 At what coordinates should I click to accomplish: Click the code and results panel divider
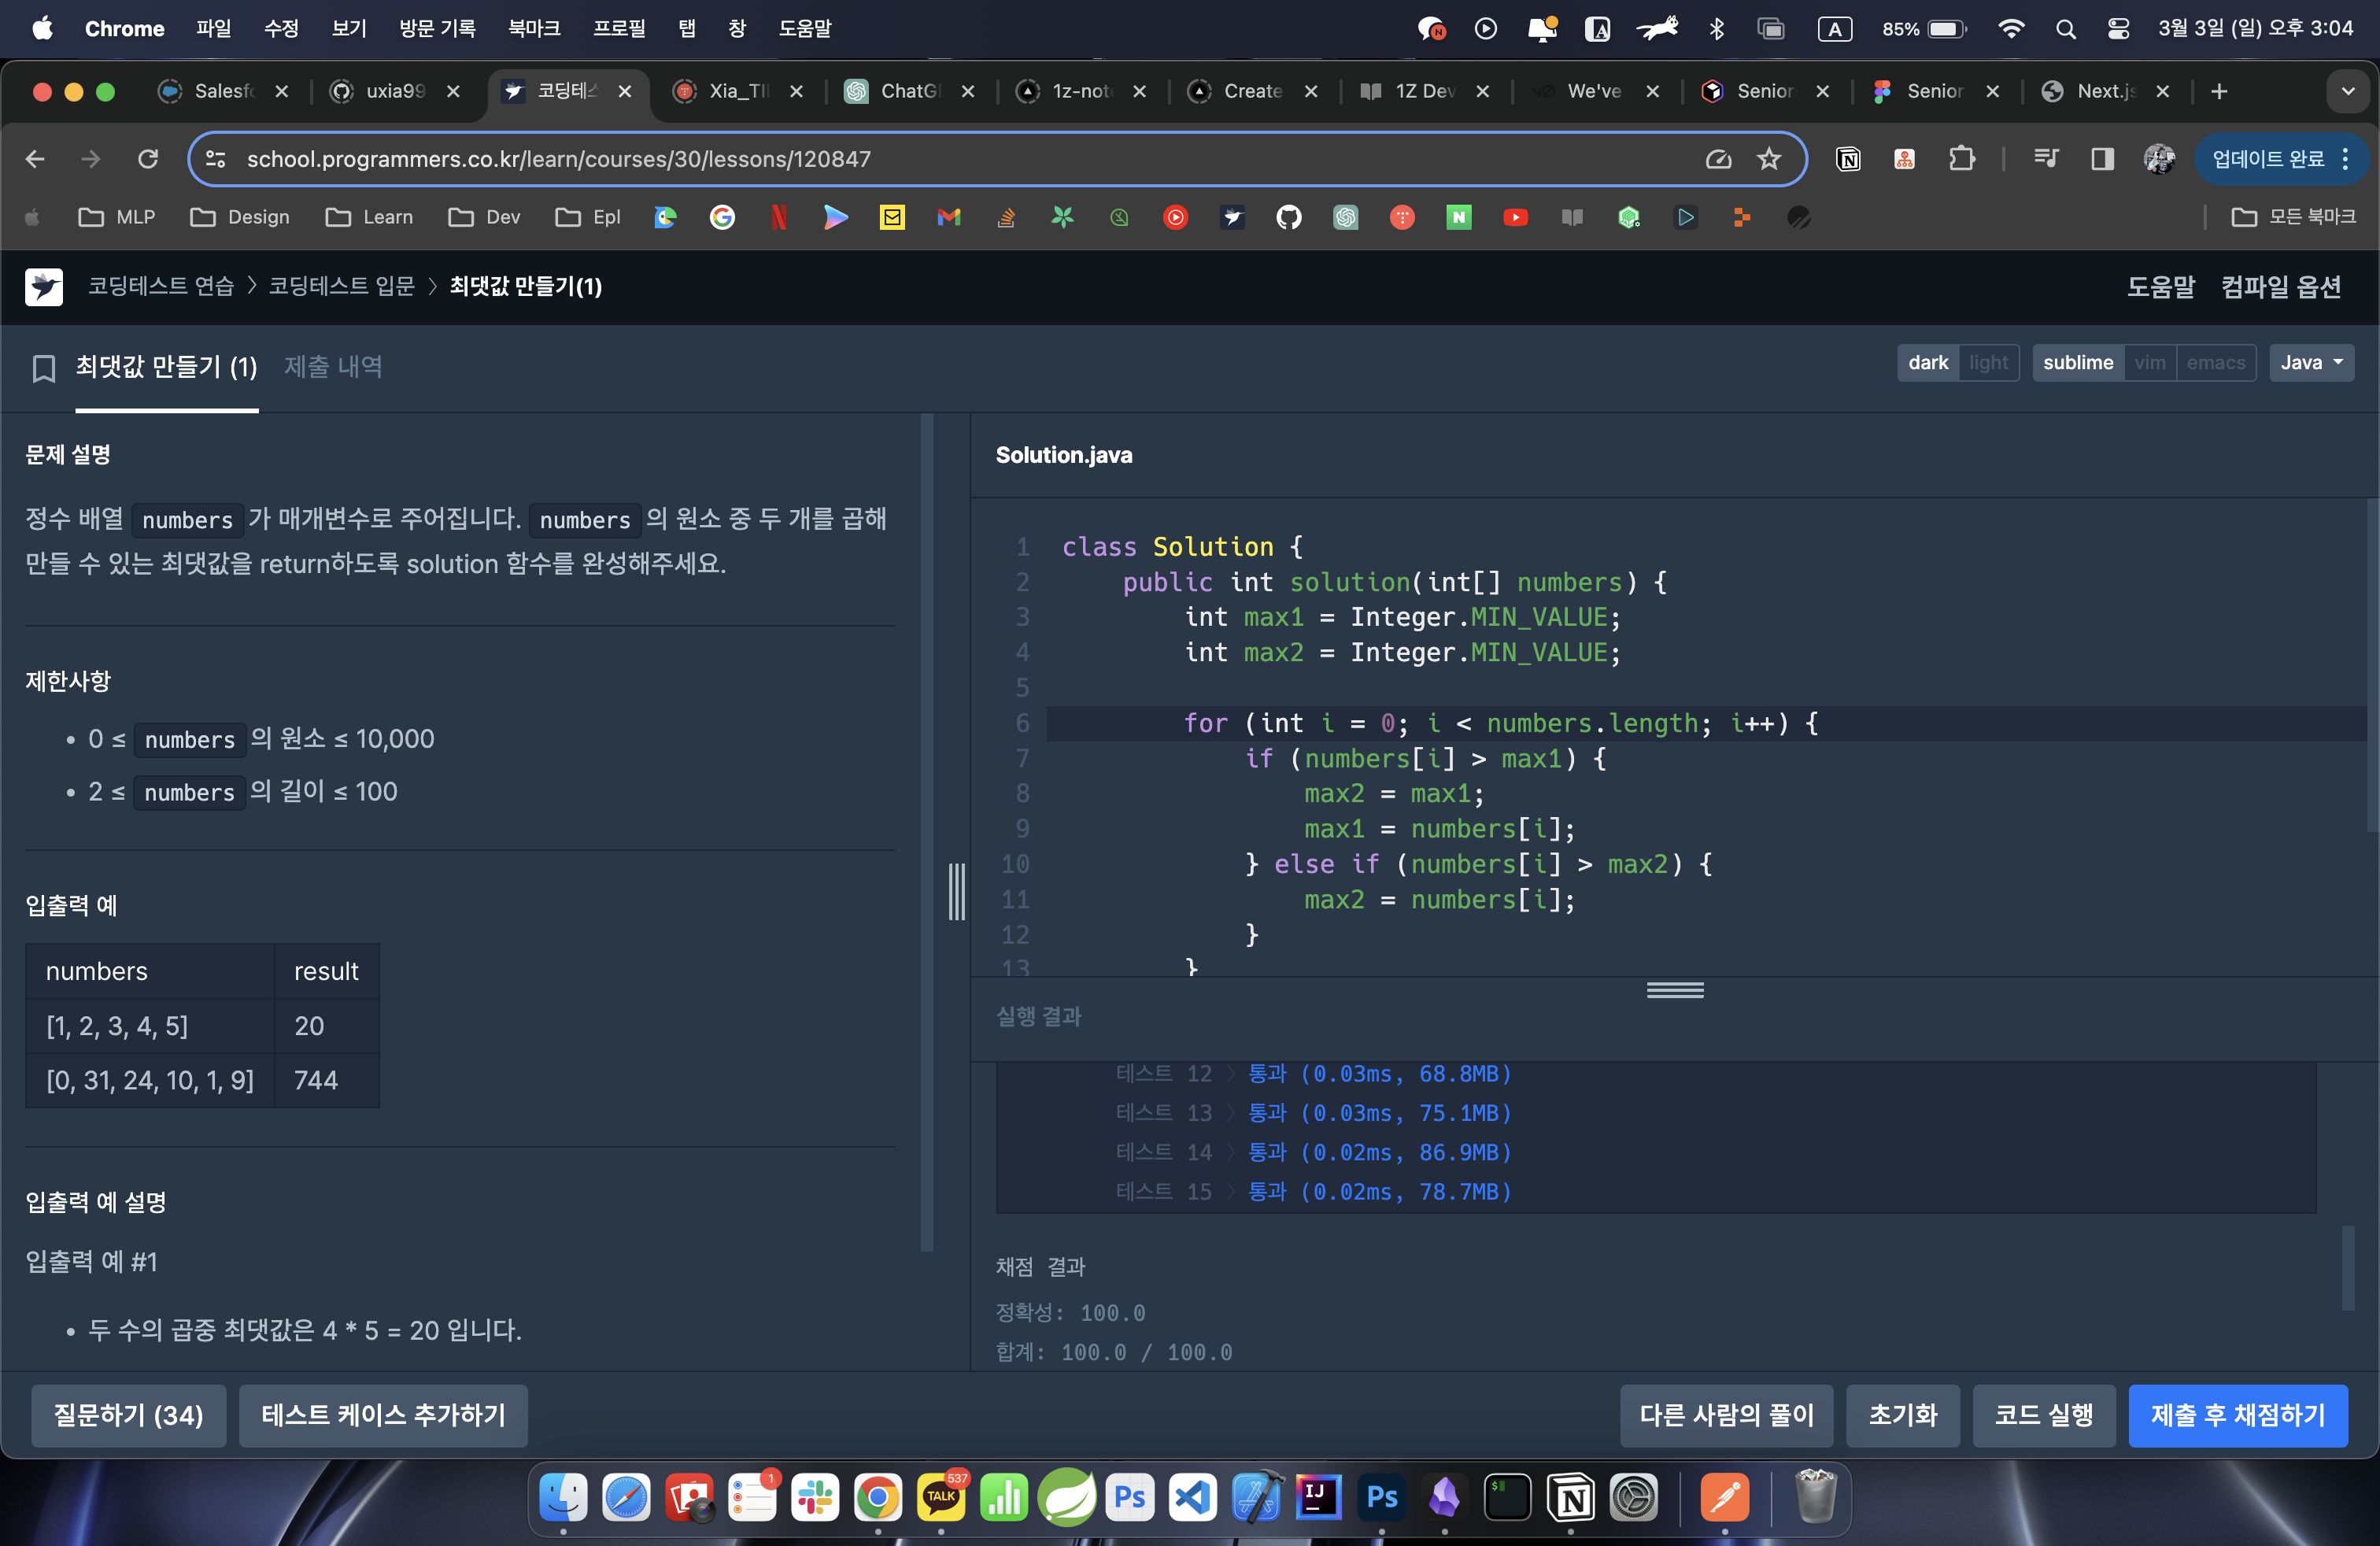click(x=1674, y=990)
